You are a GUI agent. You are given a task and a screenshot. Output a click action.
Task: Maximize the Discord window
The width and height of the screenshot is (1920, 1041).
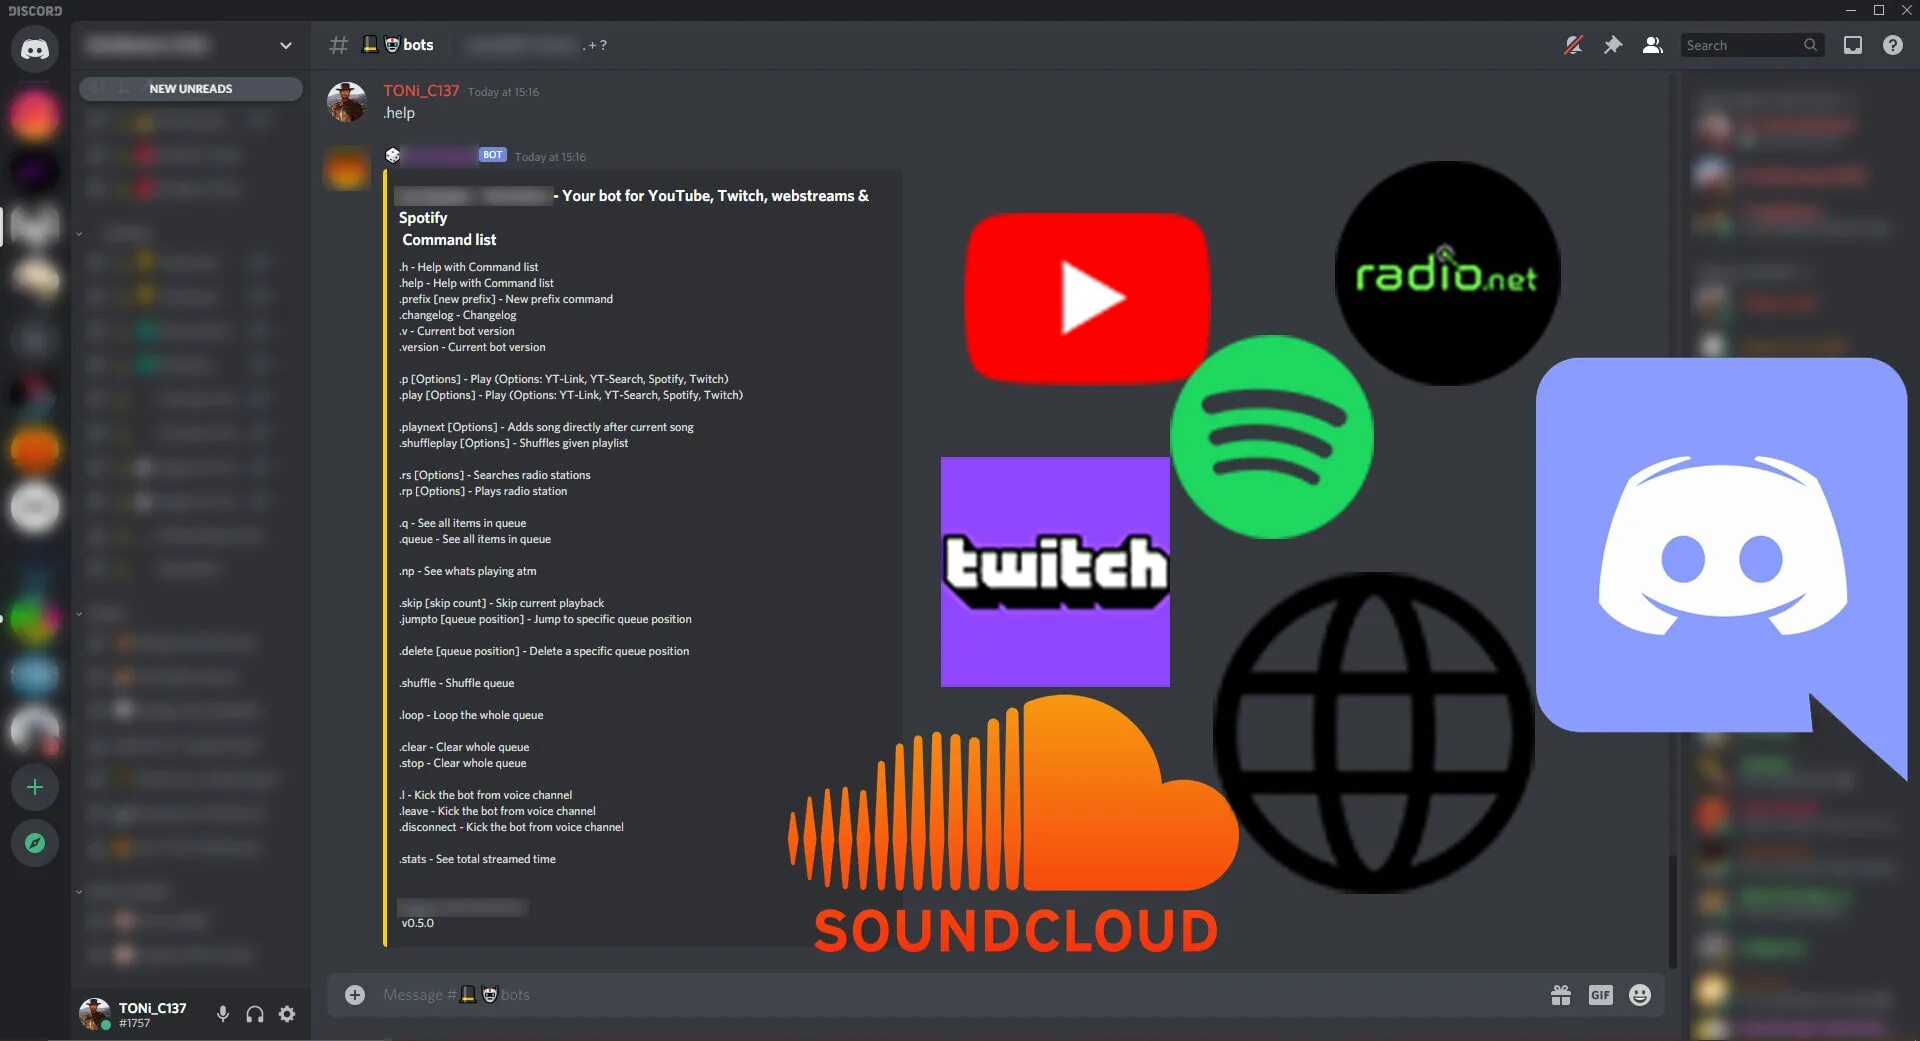click(x=1879, y=10)
